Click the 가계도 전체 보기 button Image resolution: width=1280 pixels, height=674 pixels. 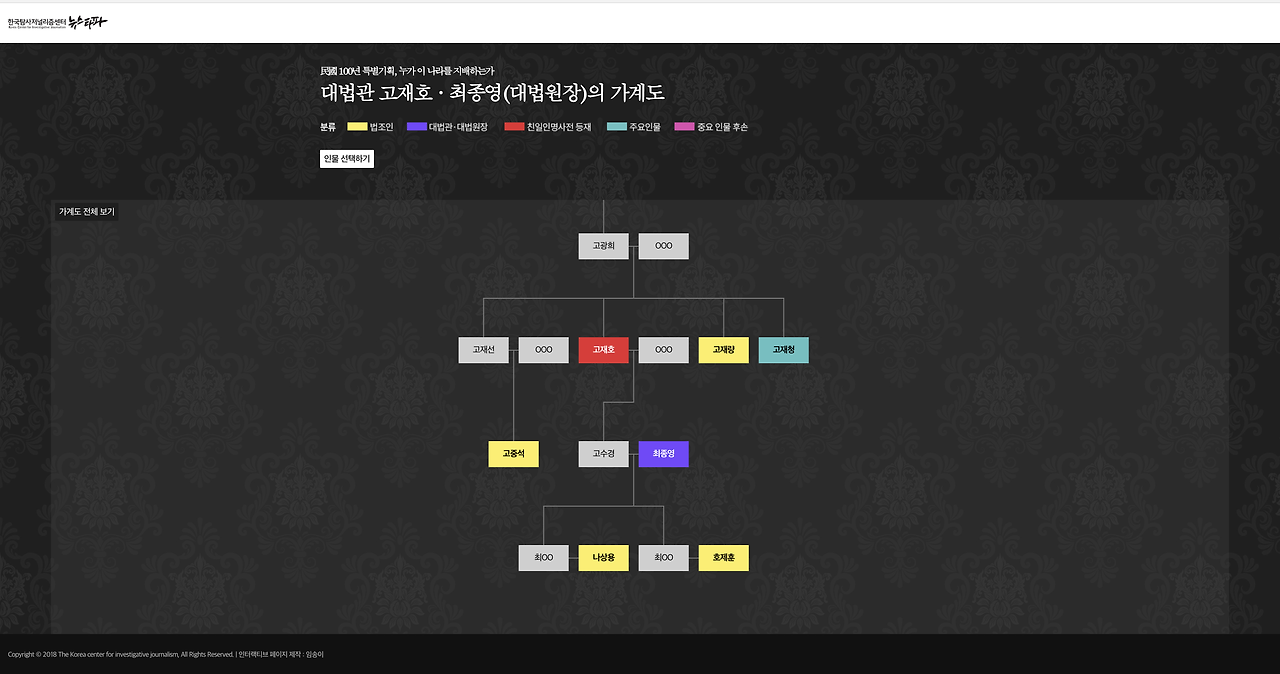coord(88,211)
